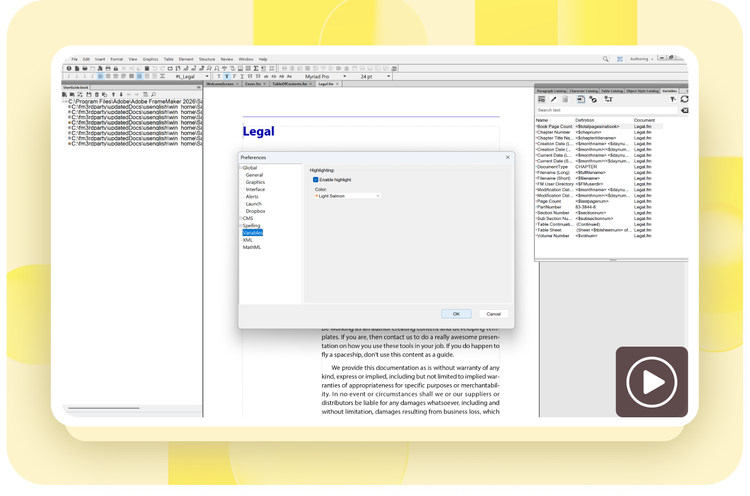The width and height of the screenshot is (750, 496).
Task: Clear the Variables panel search field
Action: coord(684,110)
